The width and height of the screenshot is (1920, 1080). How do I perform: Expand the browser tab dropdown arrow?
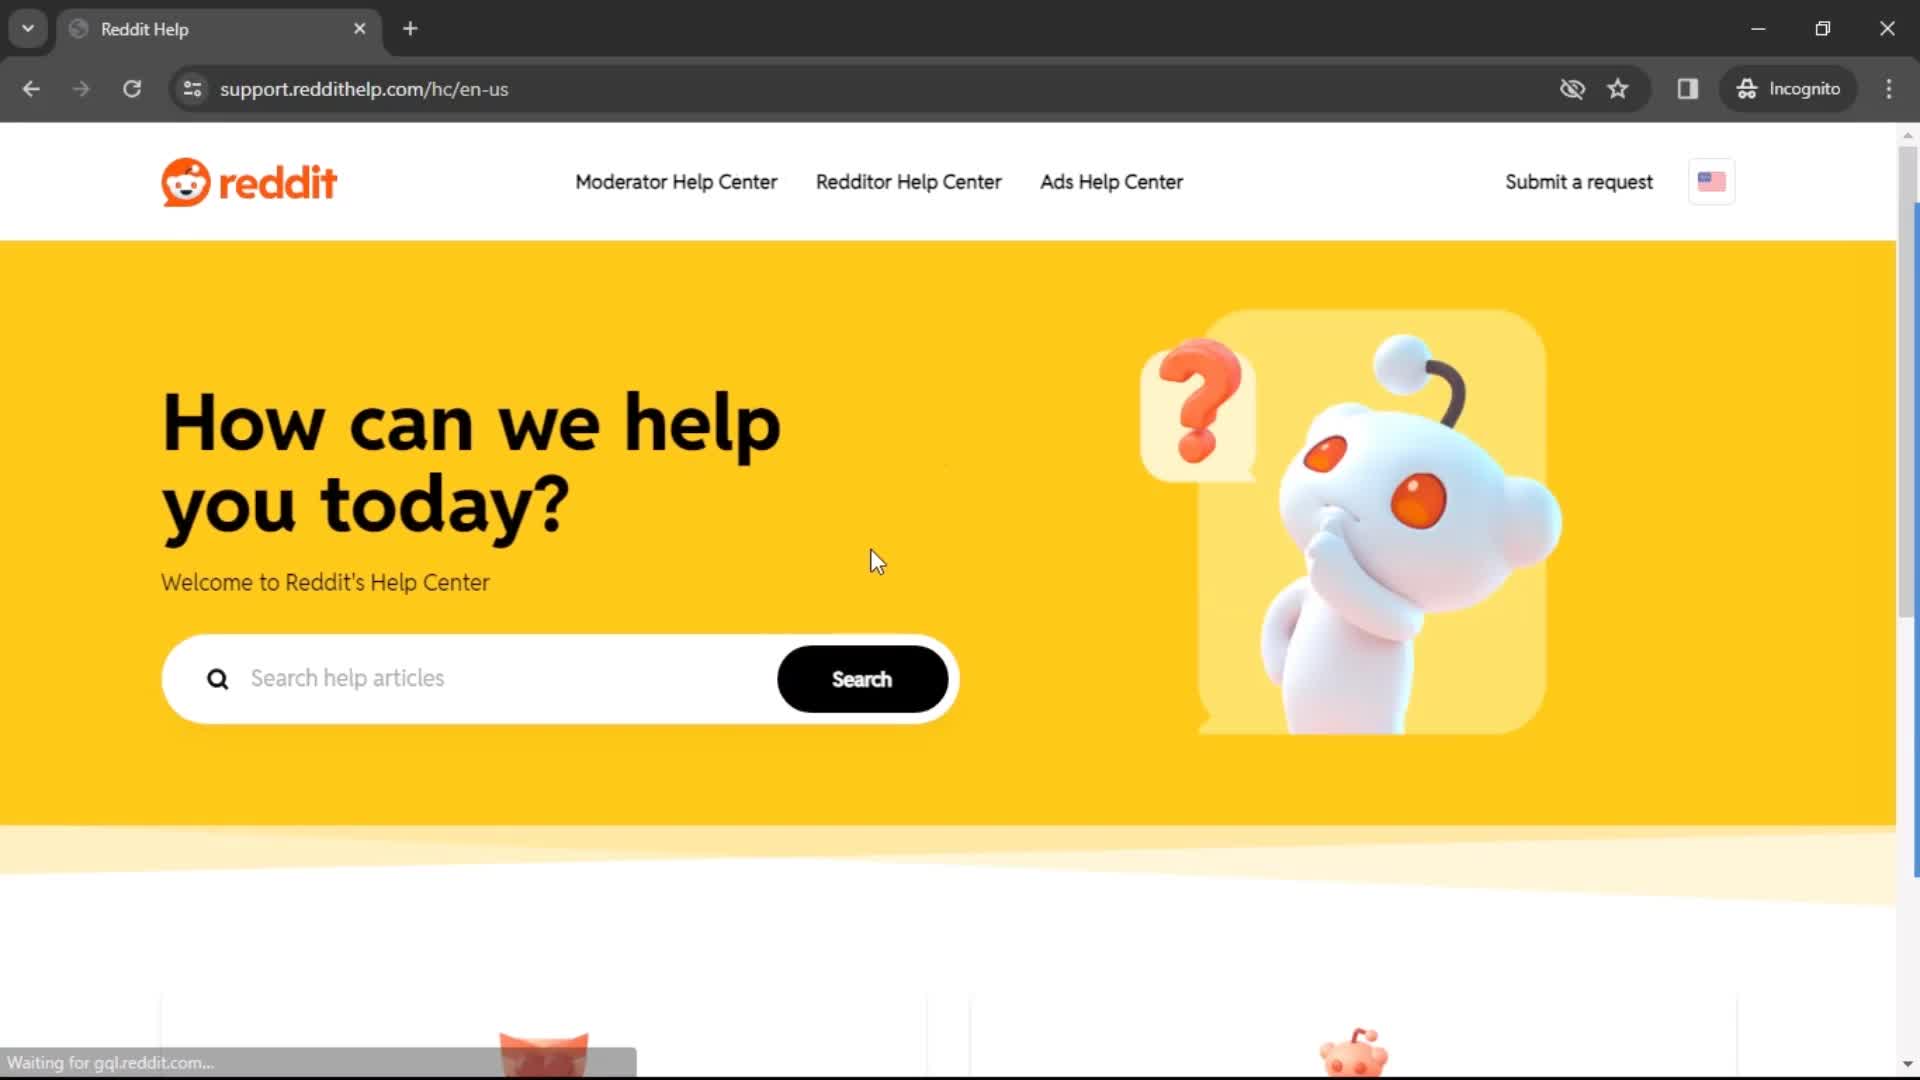coord(28,29)
